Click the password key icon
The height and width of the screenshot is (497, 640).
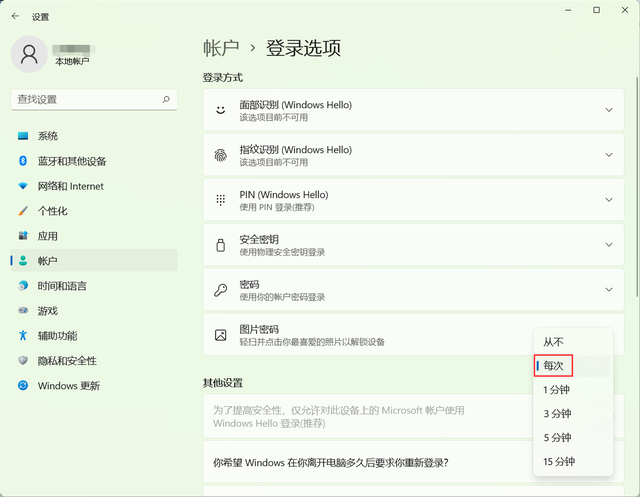tap(220, 290)
